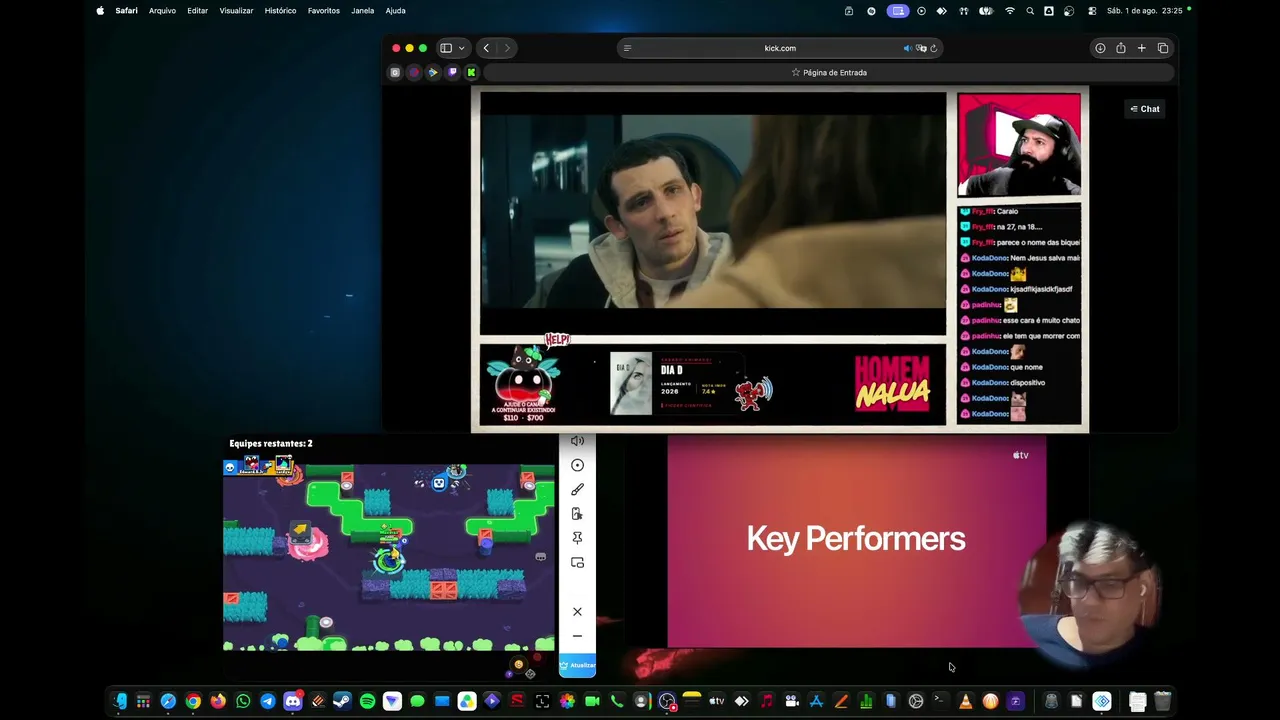Close the mirroring toolbar with X
This screenshot has height=720, width=1280.
click(577, 611)
